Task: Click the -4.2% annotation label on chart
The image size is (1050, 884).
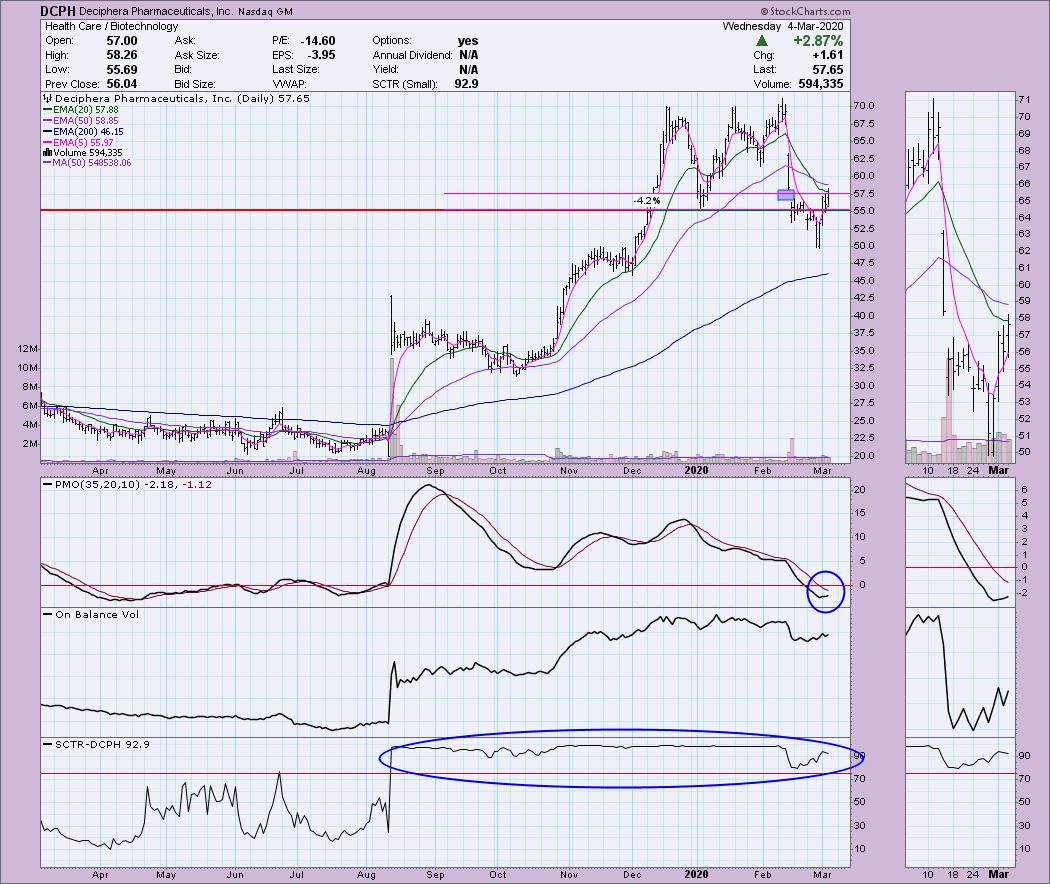Action: (647, 200)
